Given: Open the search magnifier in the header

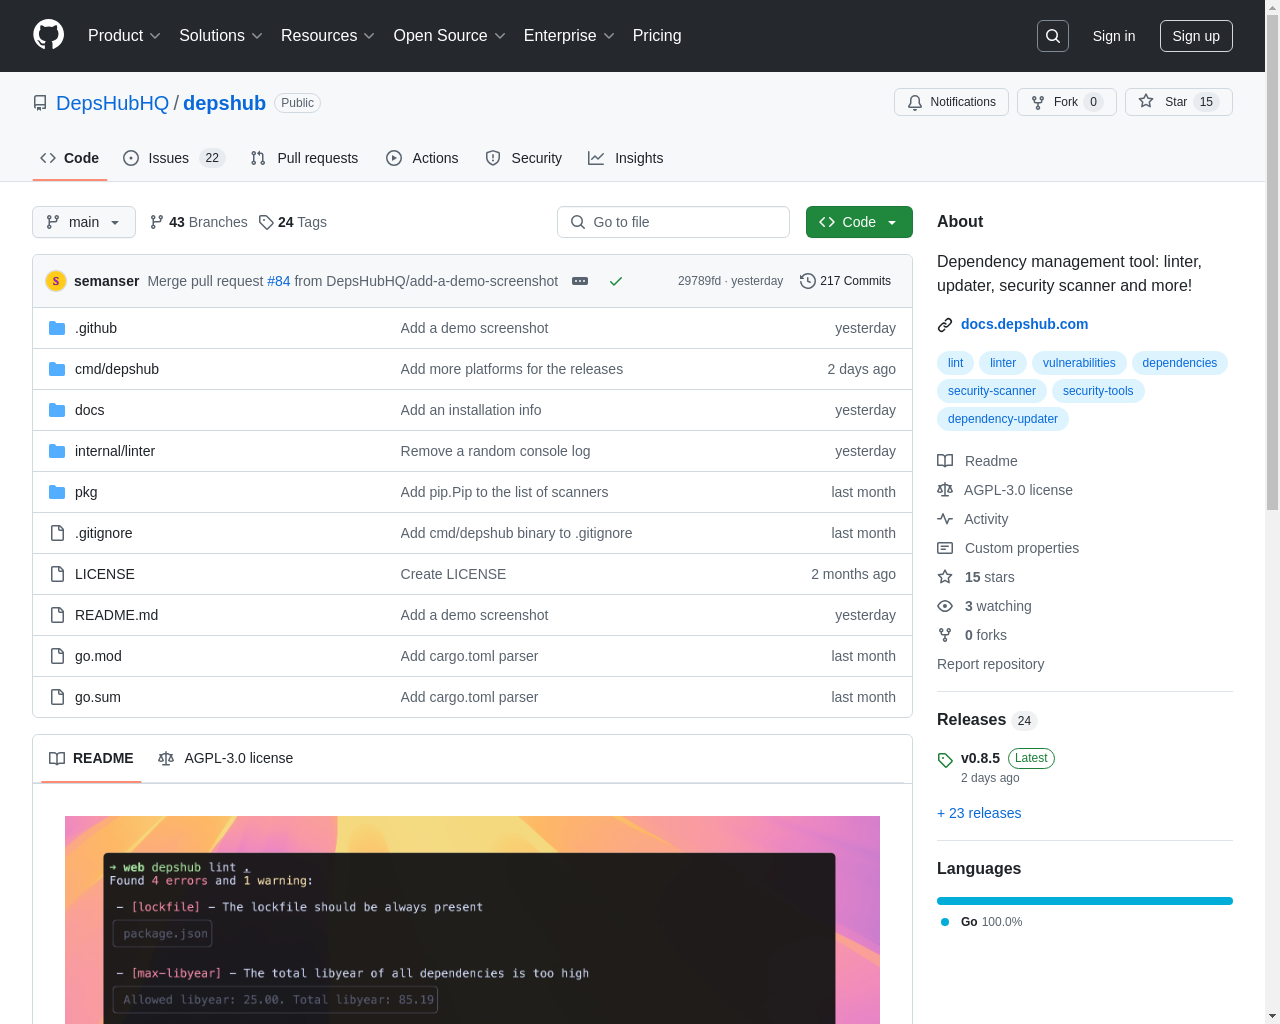Looking at the screenshot, I should point(1053,36).
